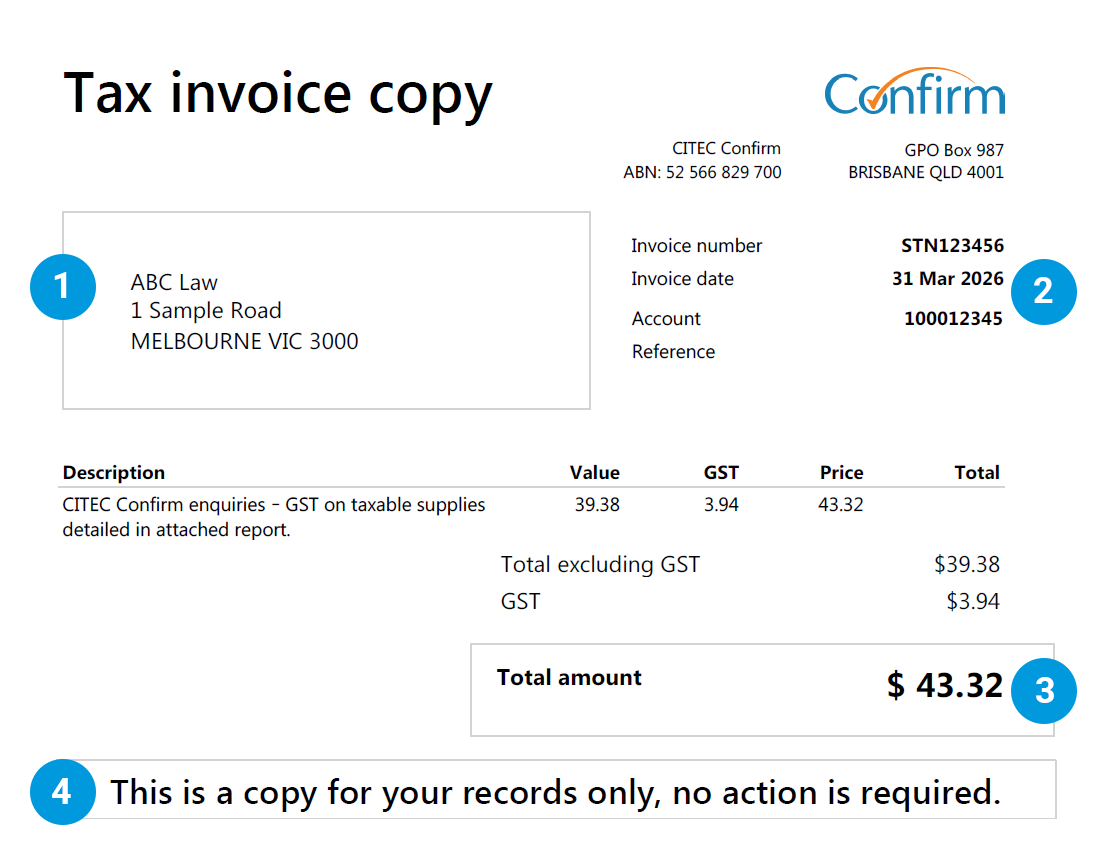Viewport: 1117px width, 849px height.
Task: Click the '1 Sample Road' address line
Action: (x=206, y=311)
